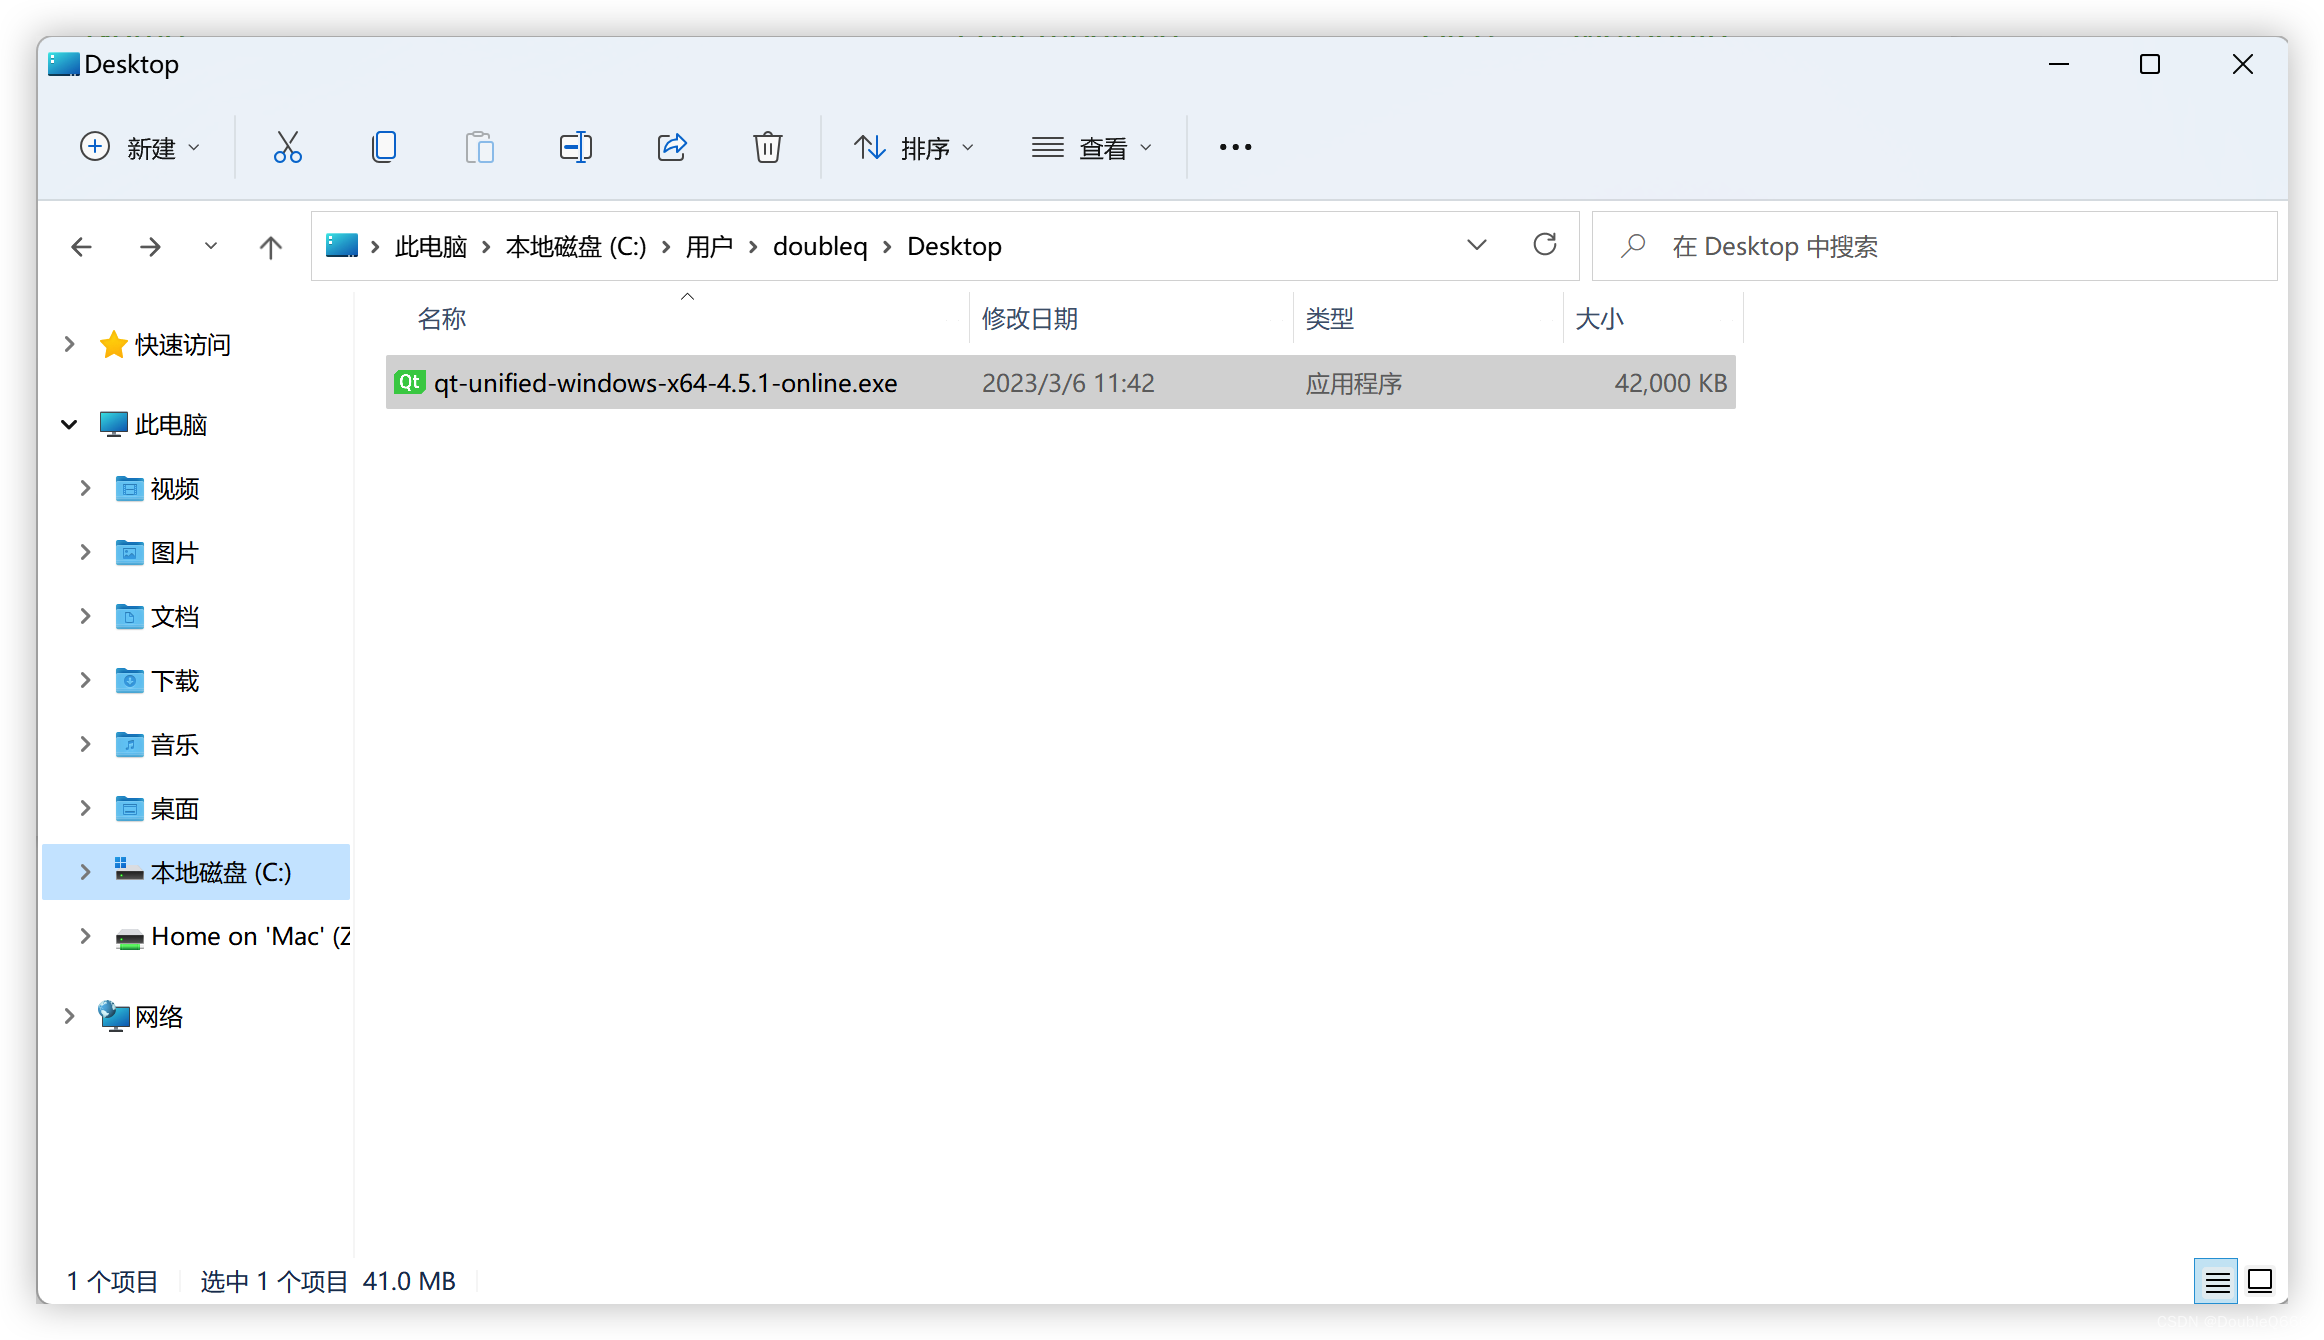
Task: Refresh the current folder view
Action: (1545, 245)
